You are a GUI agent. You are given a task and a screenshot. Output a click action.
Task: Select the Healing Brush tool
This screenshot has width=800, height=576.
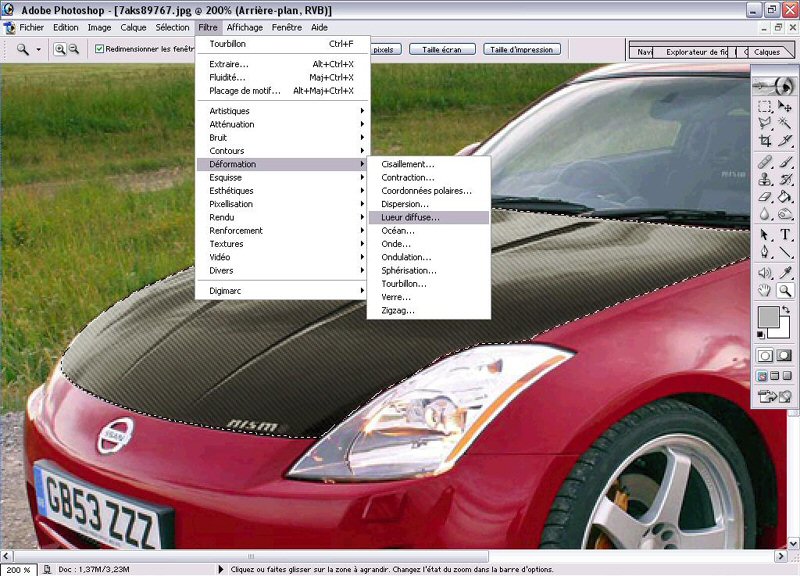pos(764,162)
